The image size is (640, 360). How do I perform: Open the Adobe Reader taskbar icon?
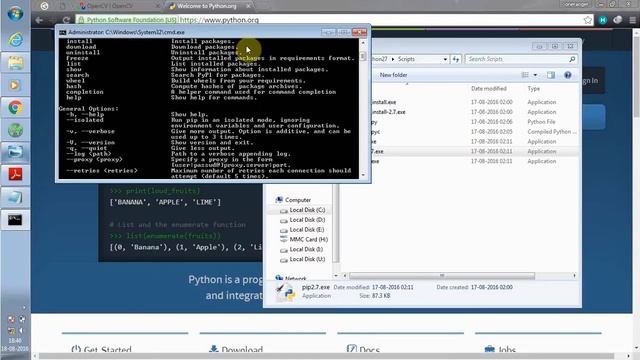pyautogui.click(x=15, y=174)
